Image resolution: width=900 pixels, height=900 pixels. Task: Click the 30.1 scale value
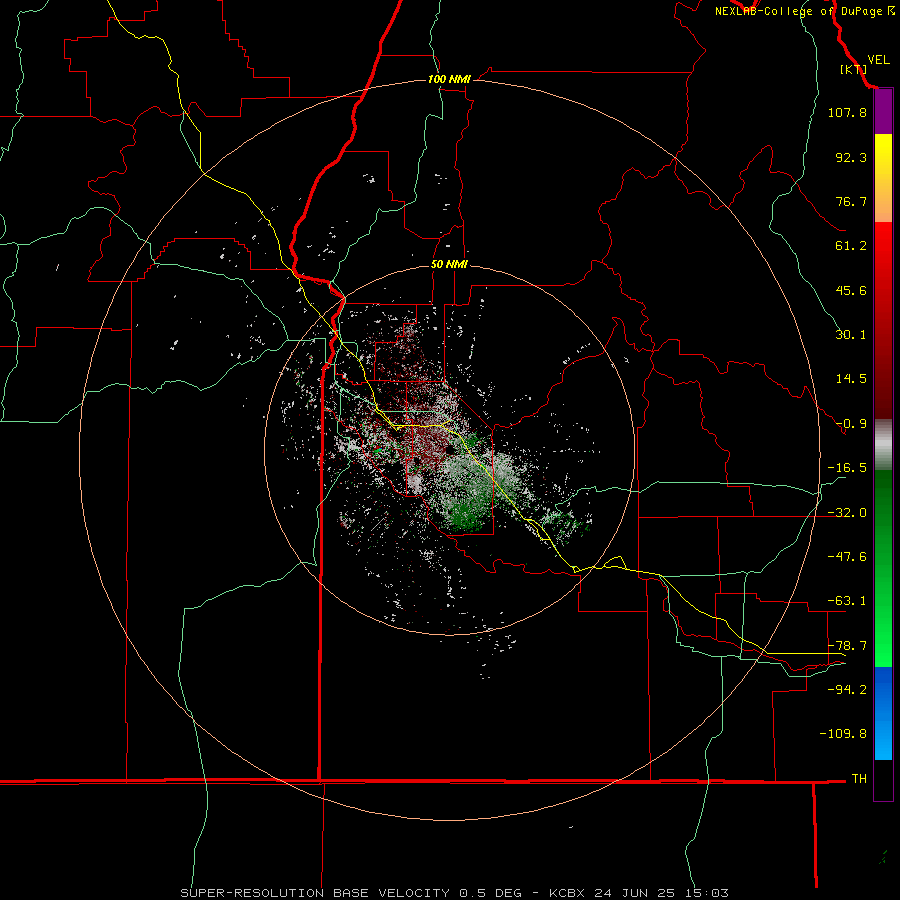point(851,335)
